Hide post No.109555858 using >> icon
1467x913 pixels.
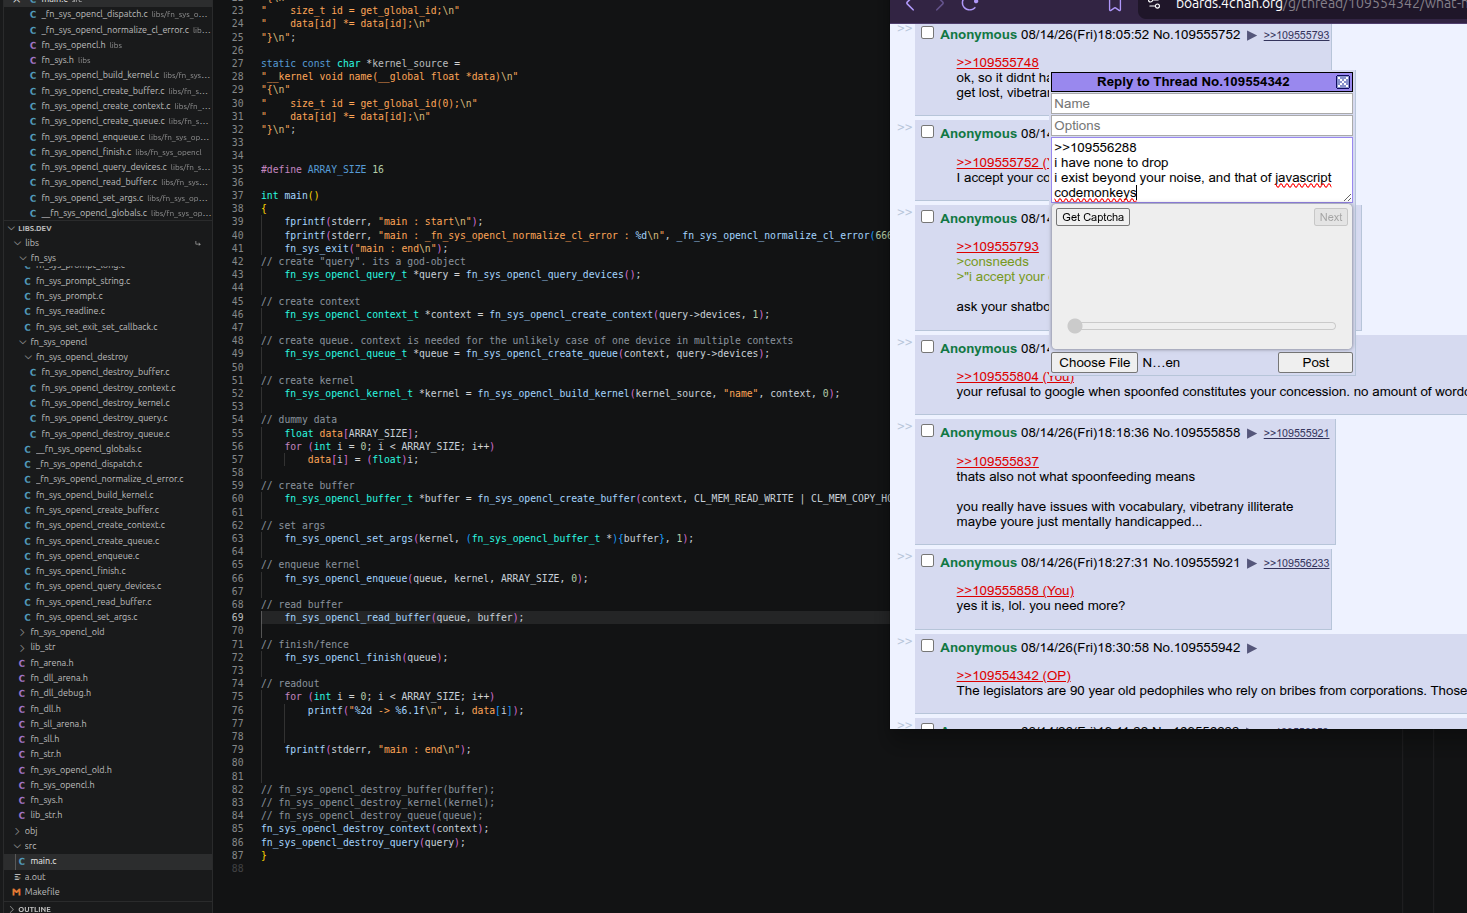tap(904, 427)
